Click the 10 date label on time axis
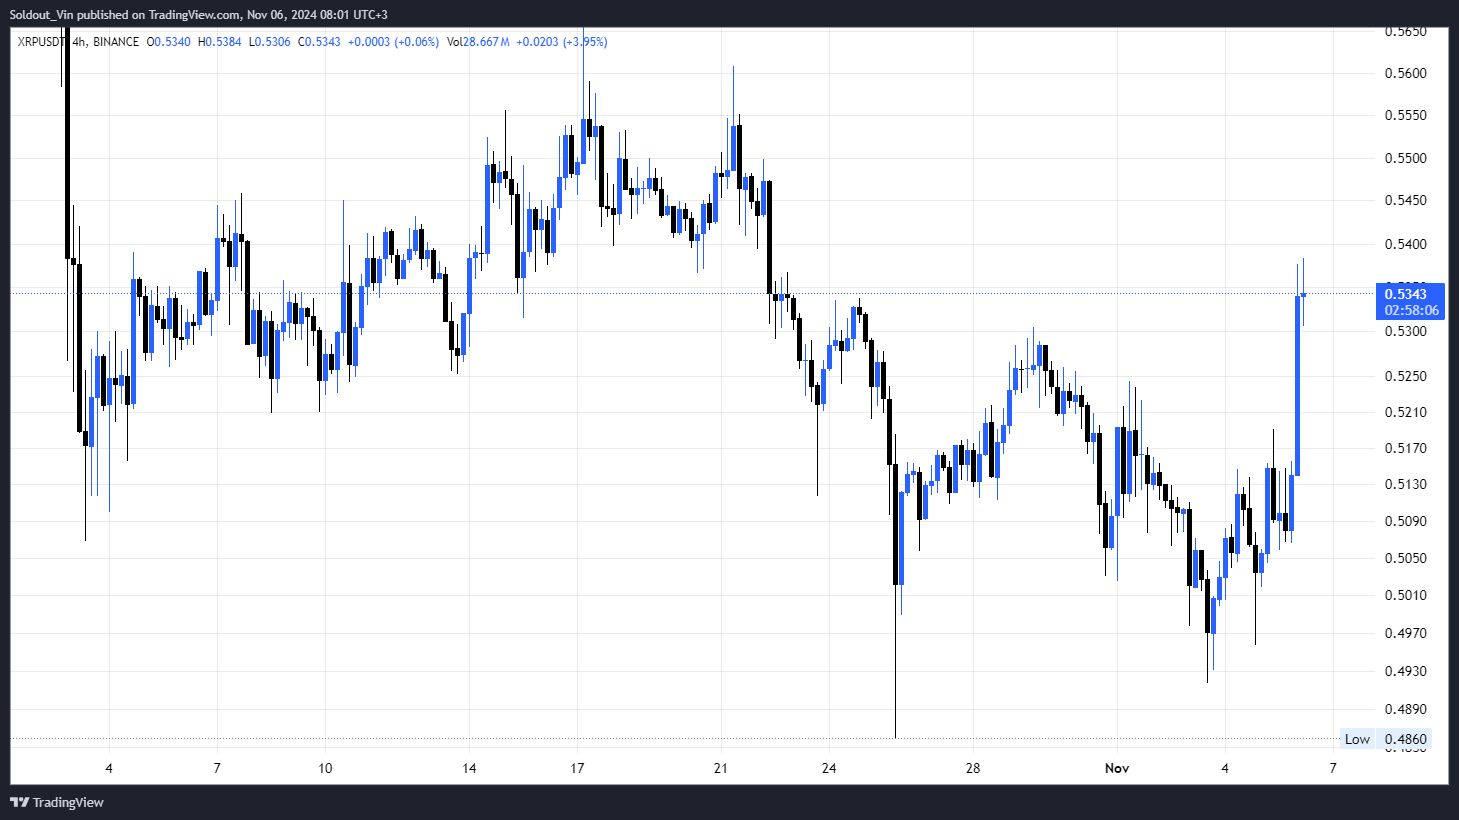This screenshot has width=1459, height=820. point(325,768)
